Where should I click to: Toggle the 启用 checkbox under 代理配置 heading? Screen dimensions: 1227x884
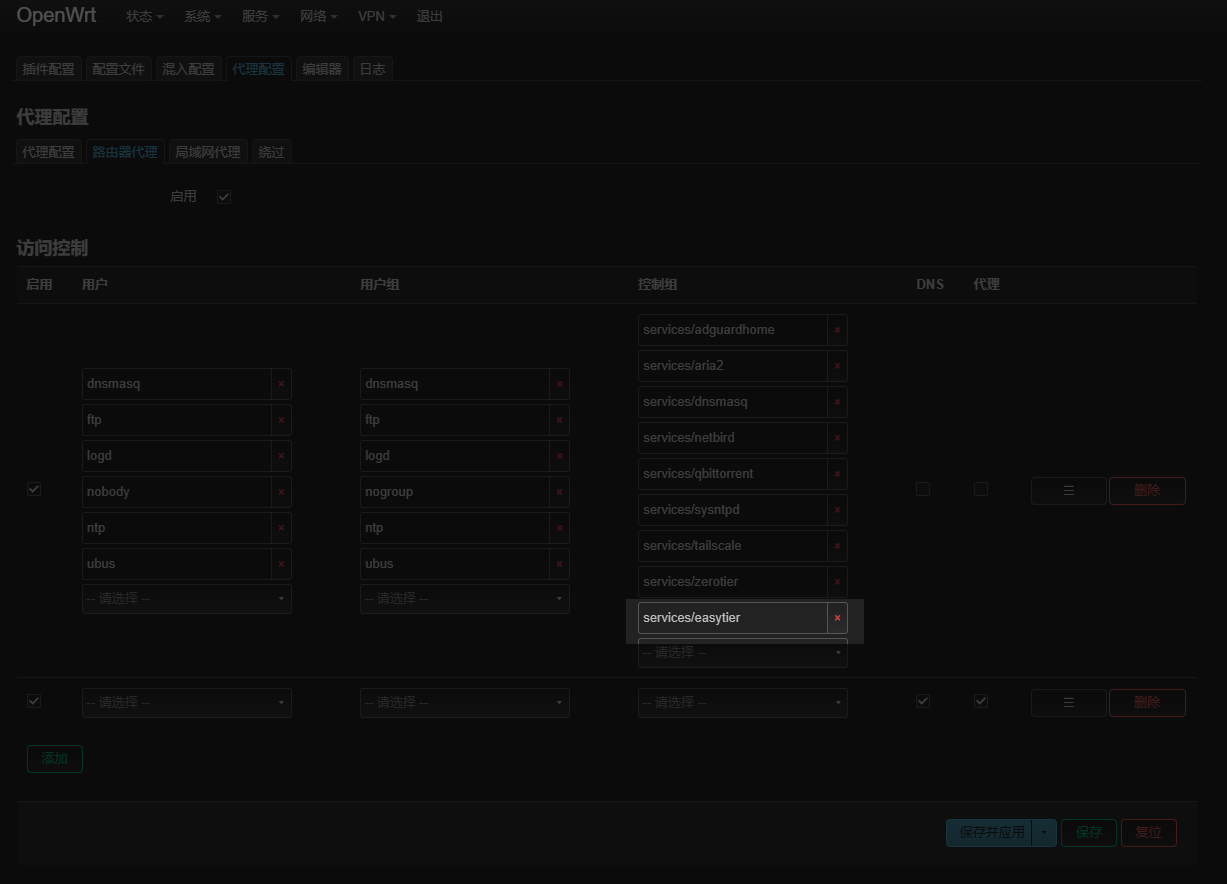pyautogui.click(x=224, y=197)
